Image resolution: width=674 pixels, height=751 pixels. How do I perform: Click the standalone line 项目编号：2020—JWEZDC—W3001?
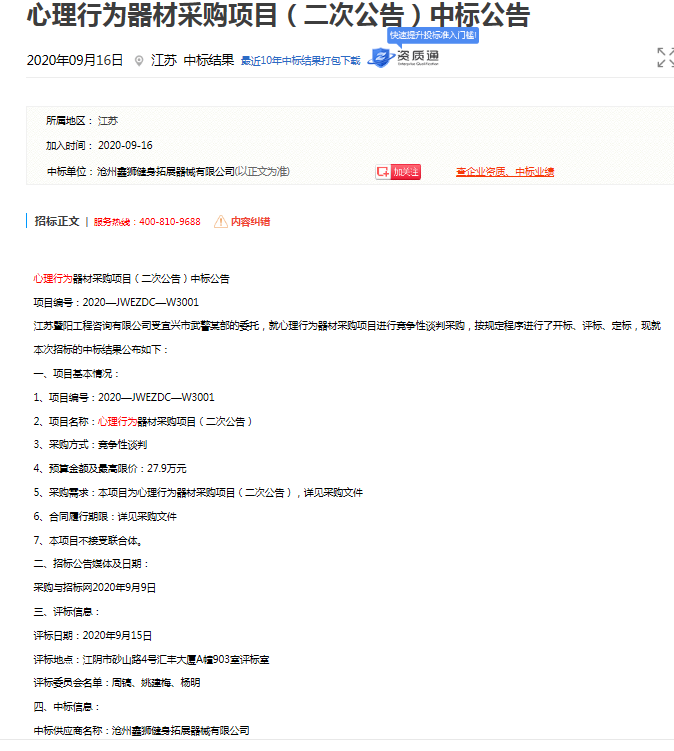click(x=116, y=302)
